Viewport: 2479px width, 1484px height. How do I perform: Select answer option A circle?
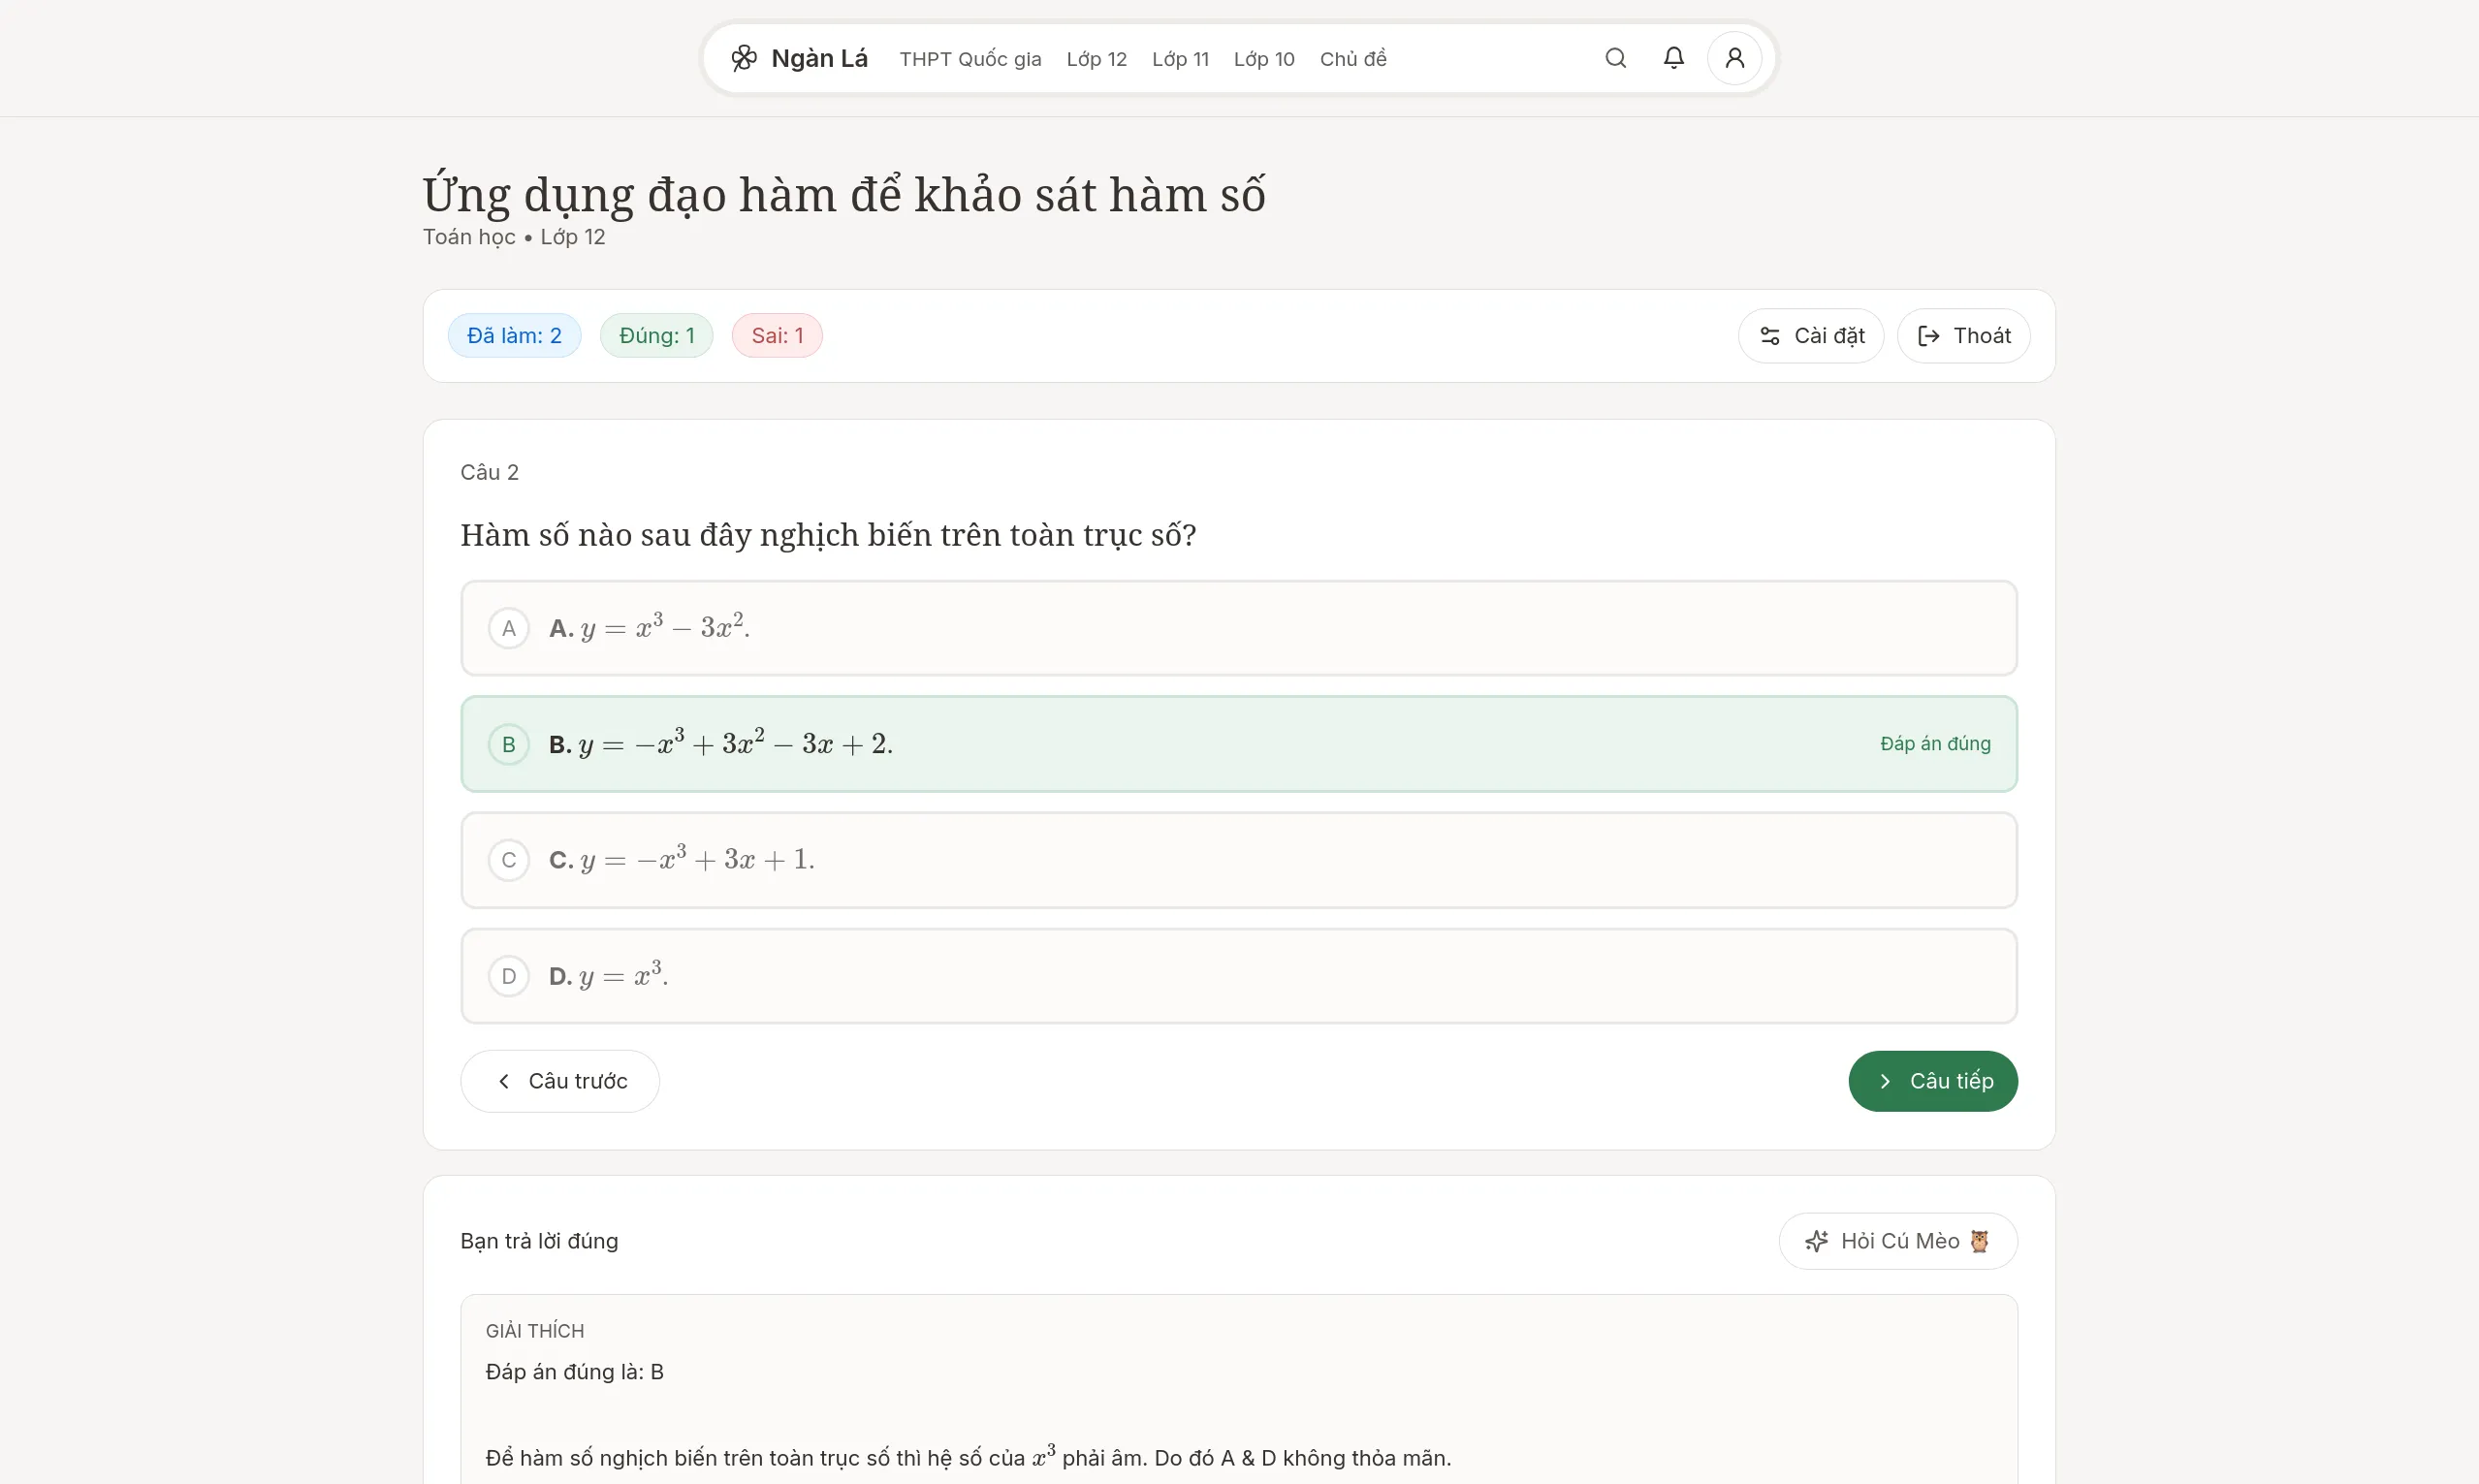pos(508,628)
